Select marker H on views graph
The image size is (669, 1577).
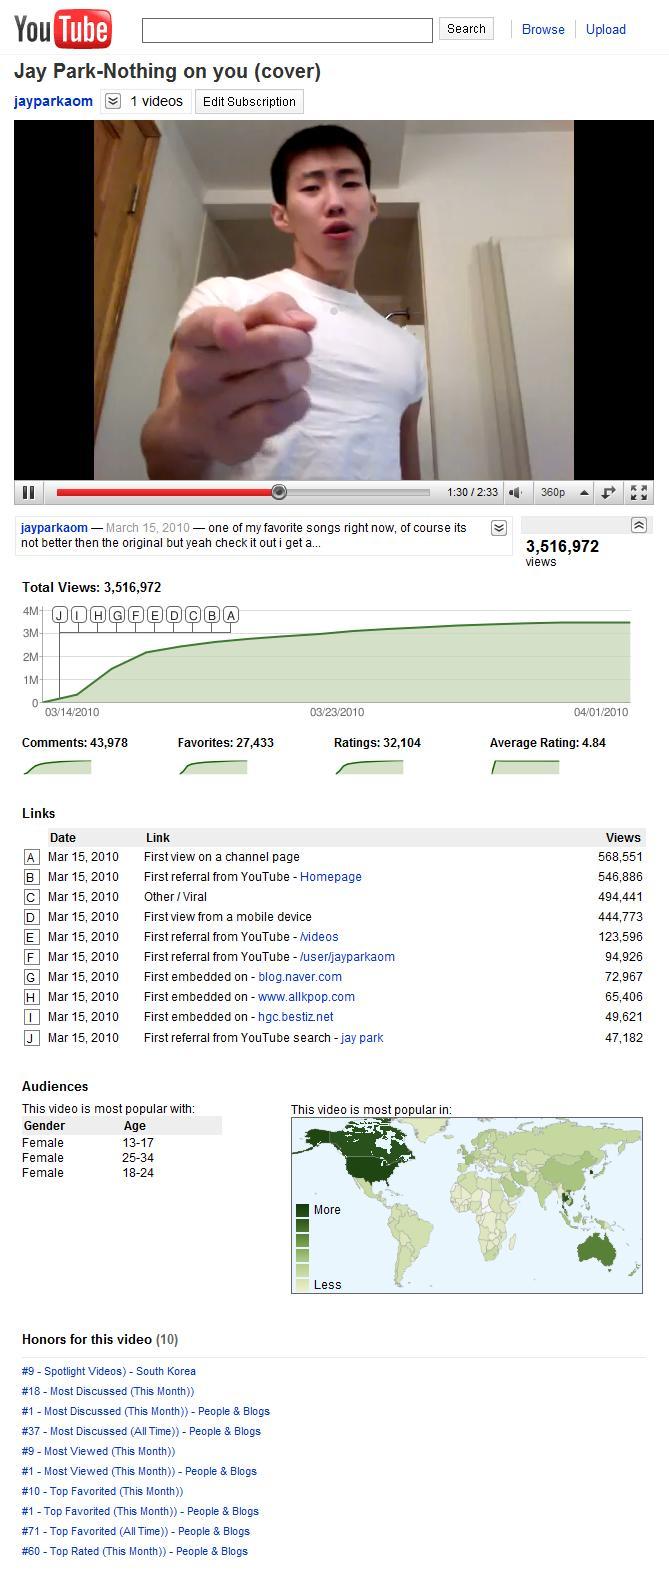(x=98, y=615)
